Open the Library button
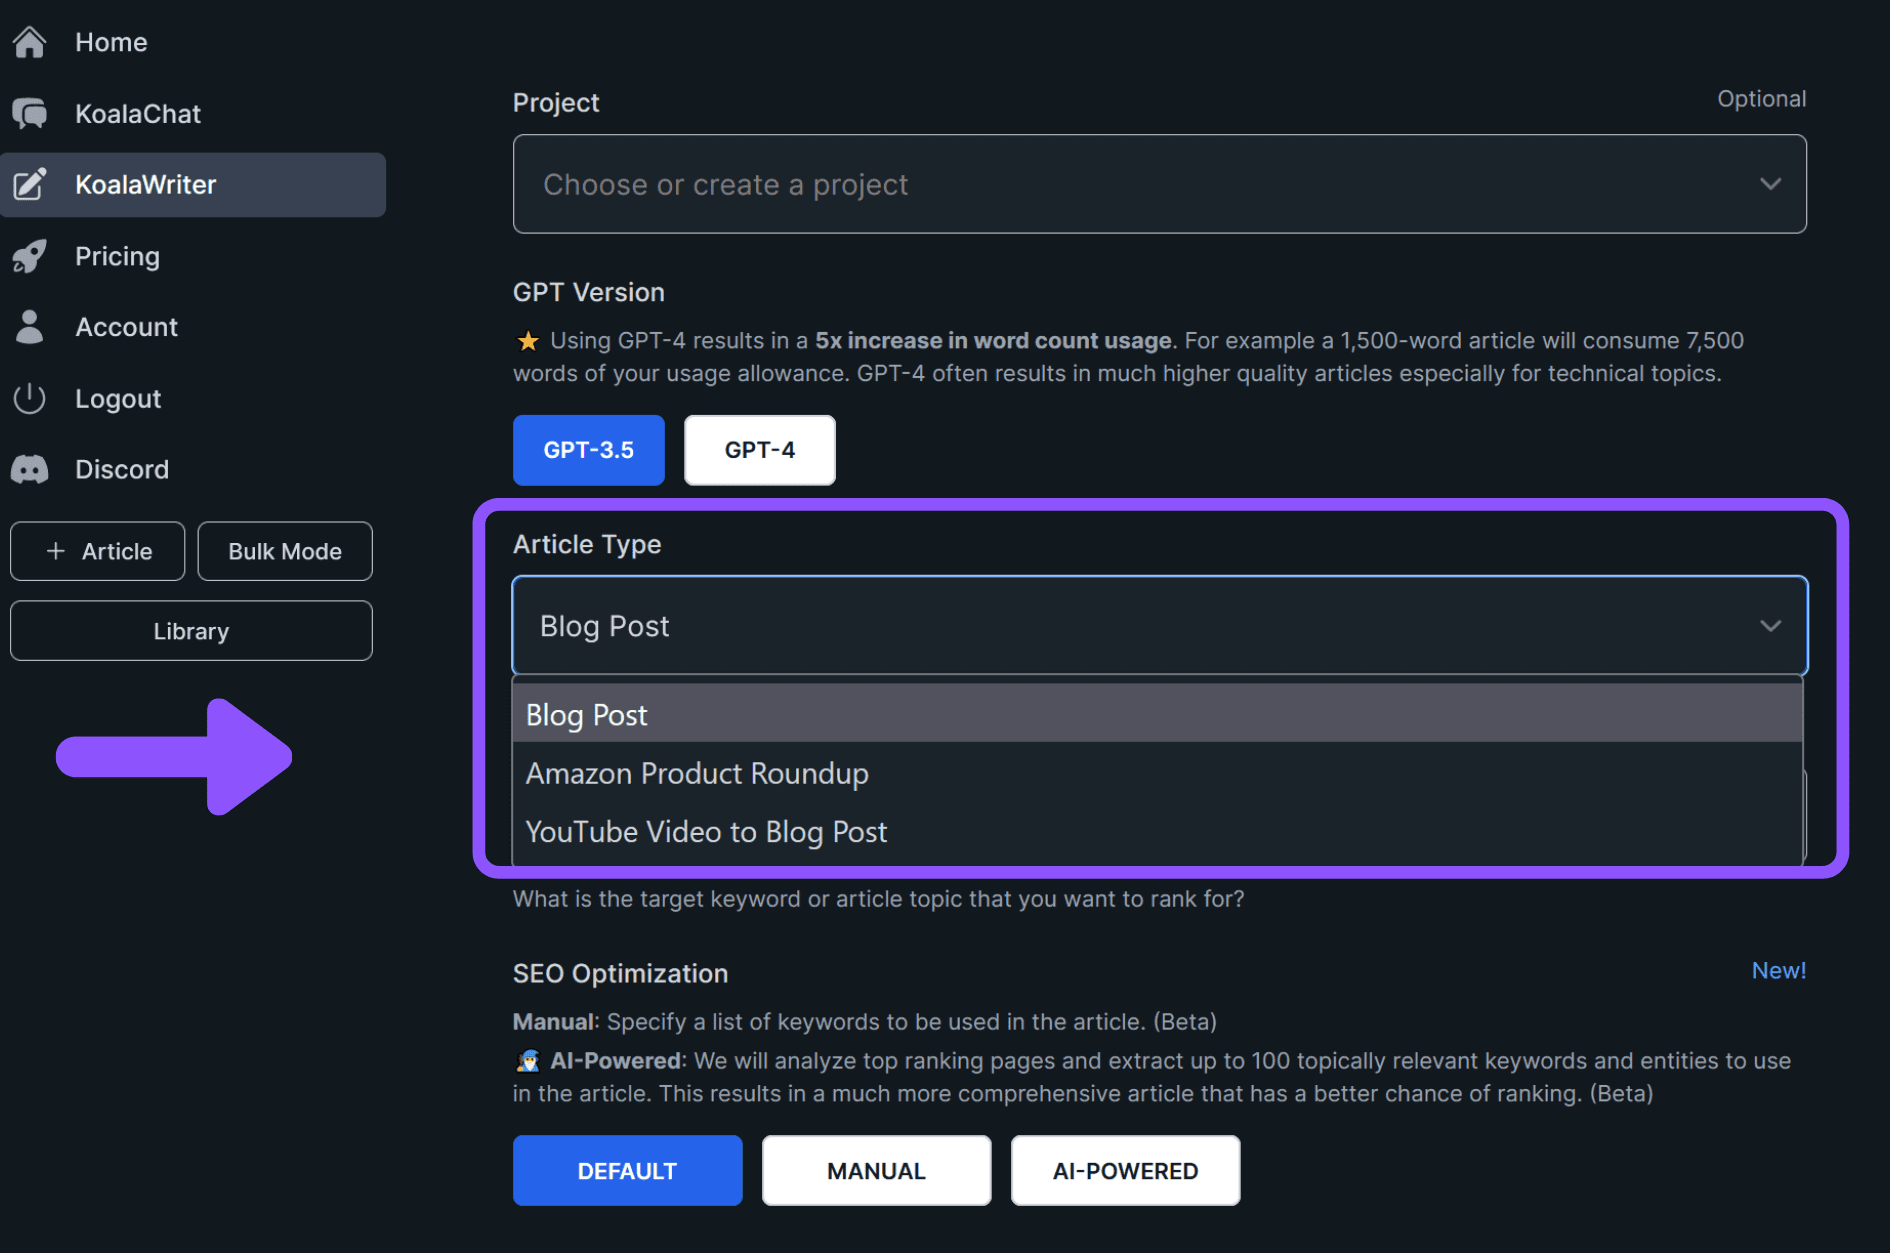 [191, 631]
